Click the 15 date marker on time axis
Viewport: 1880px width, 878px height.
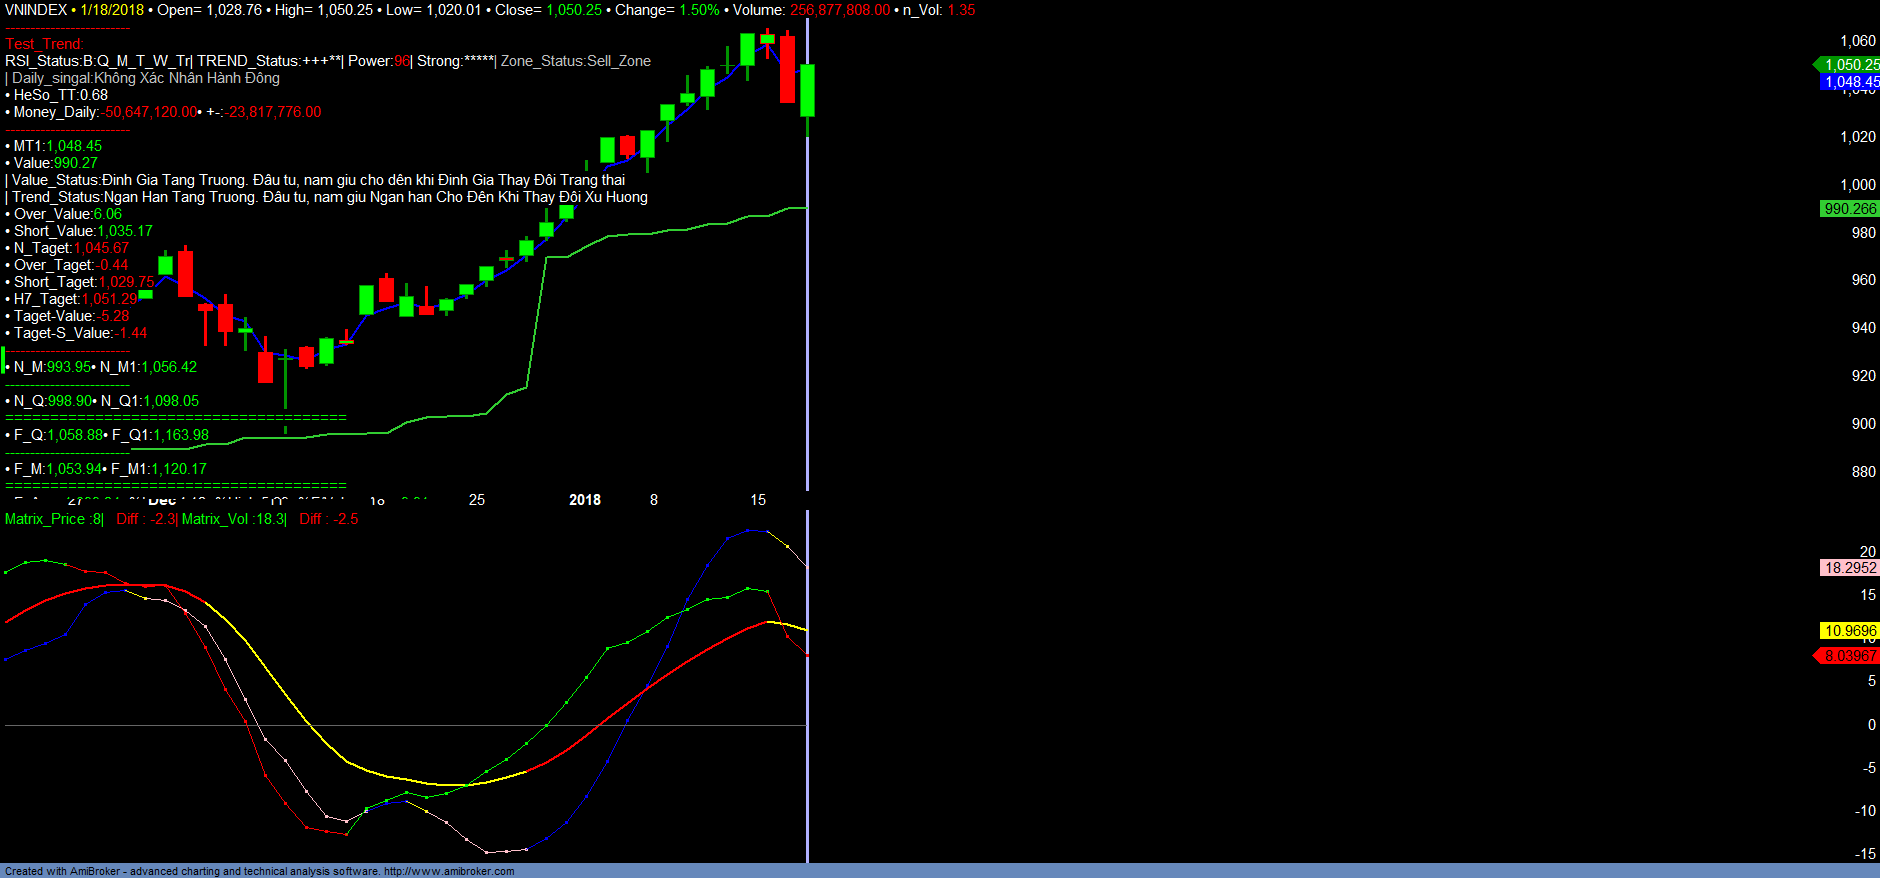click(x=758, y=500)
